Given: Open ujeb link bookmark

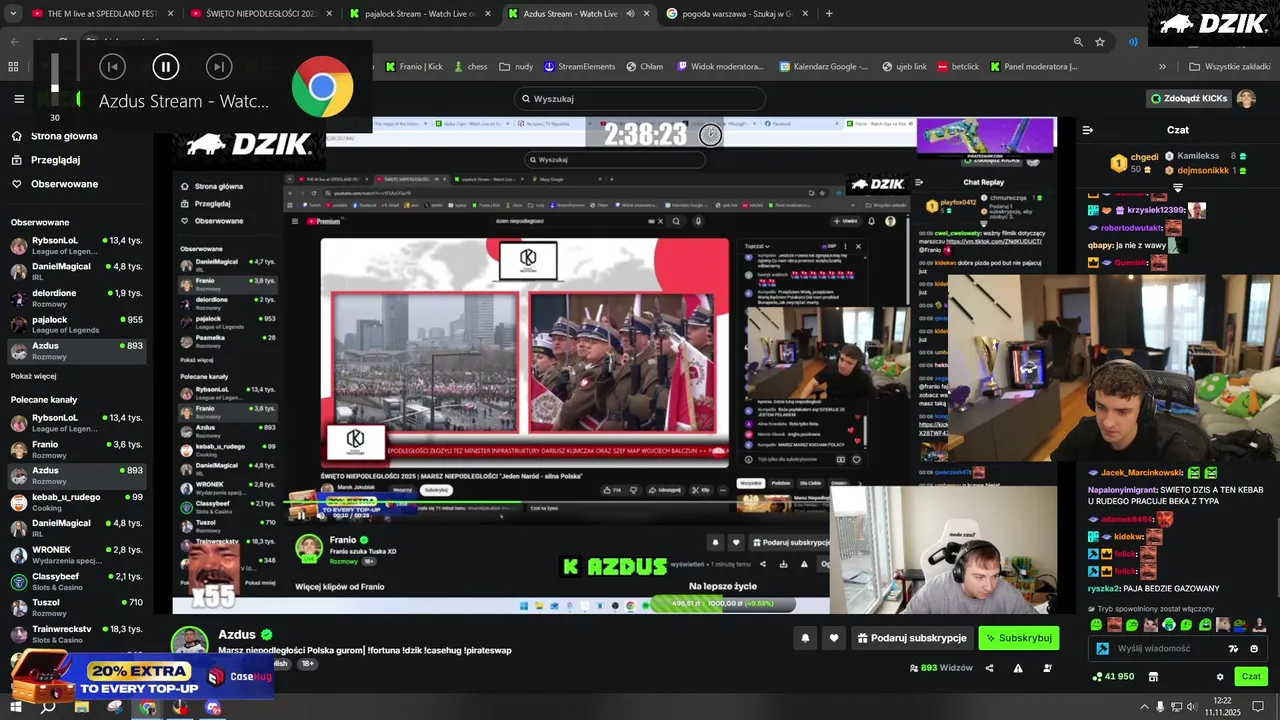Looking at the screenshot, I should pyautogui.click(x=905, y=67).
